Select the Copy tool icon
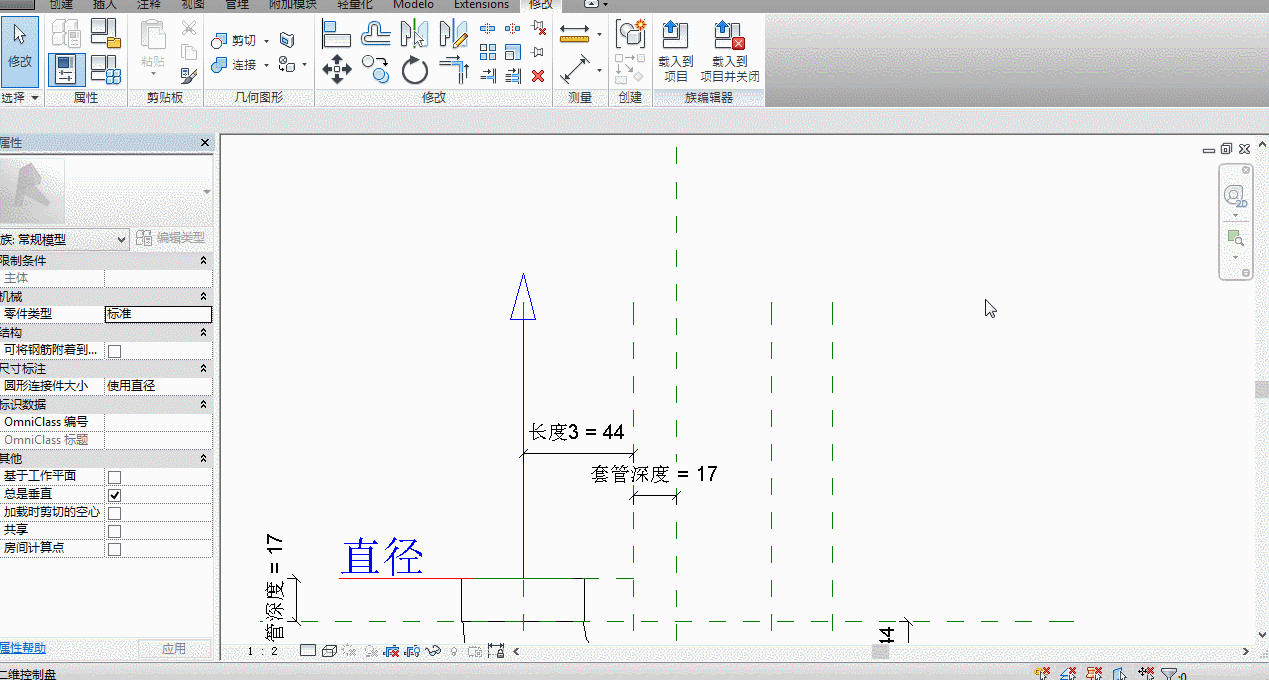This screenshot has width=1269, height=680. click(376, 69)
